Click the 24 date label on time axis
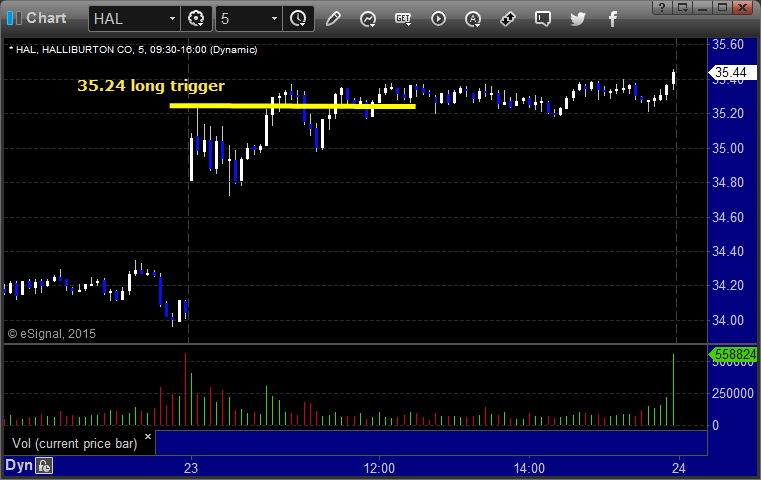The width and height of the screenshot is (761, 480). (x=678, y=468)
